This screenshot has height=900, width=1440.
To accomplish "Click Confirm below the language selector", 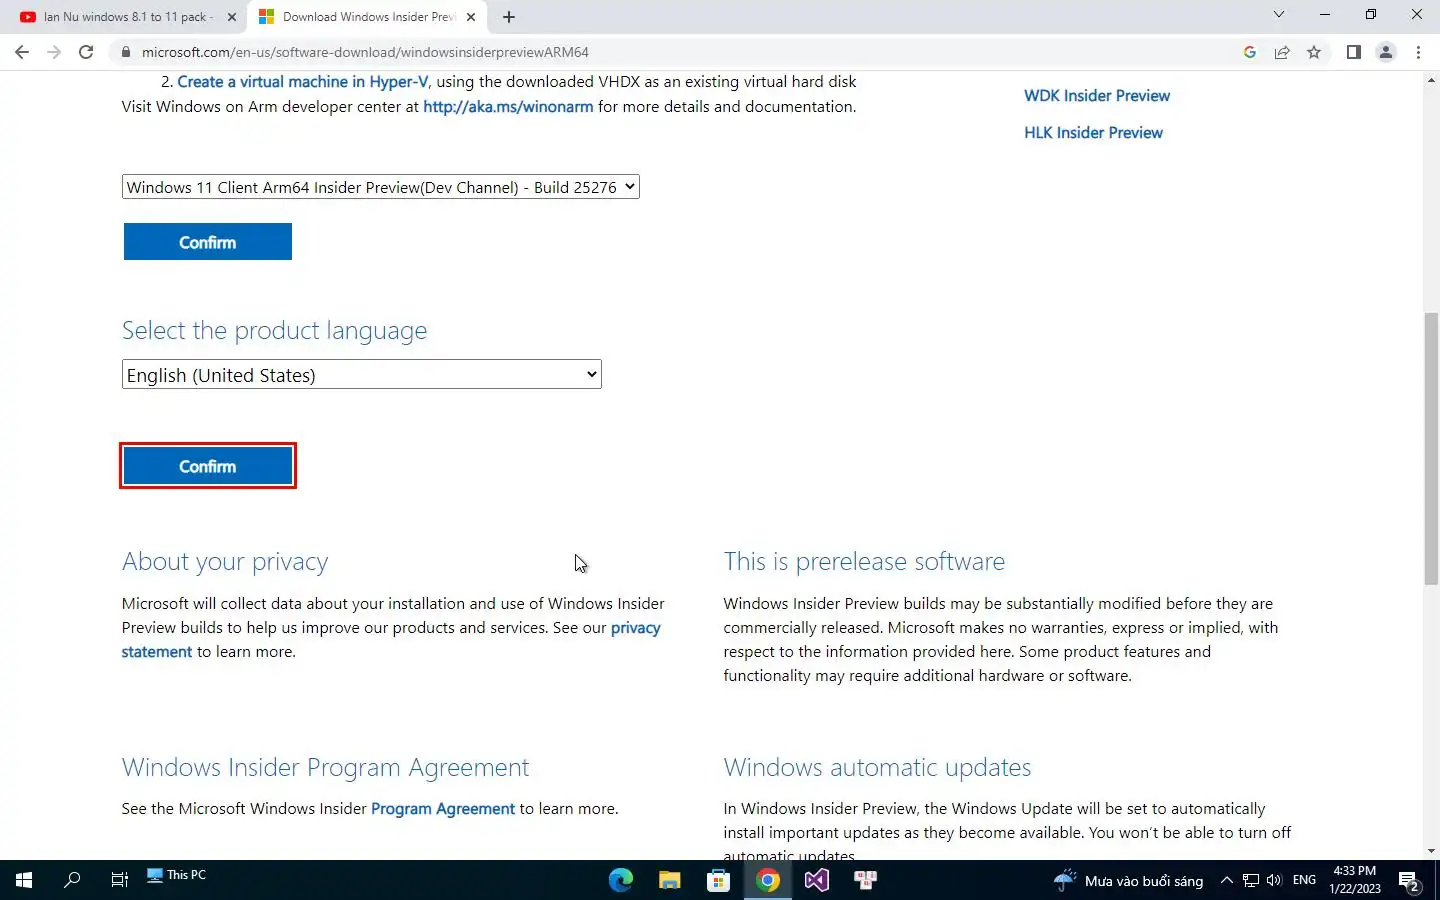I will click(x=207, y=466).
